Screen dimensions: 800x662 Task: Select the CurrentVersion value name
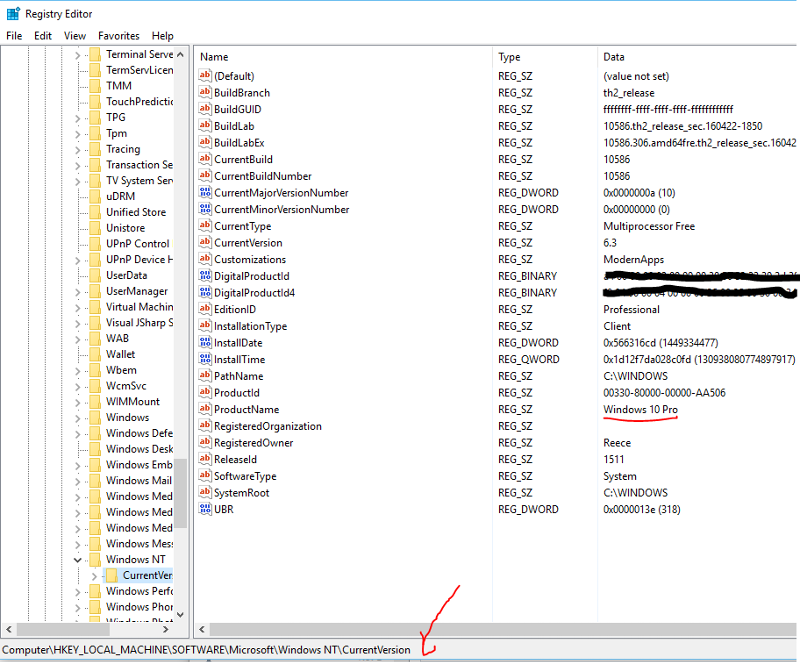(248, 243)
